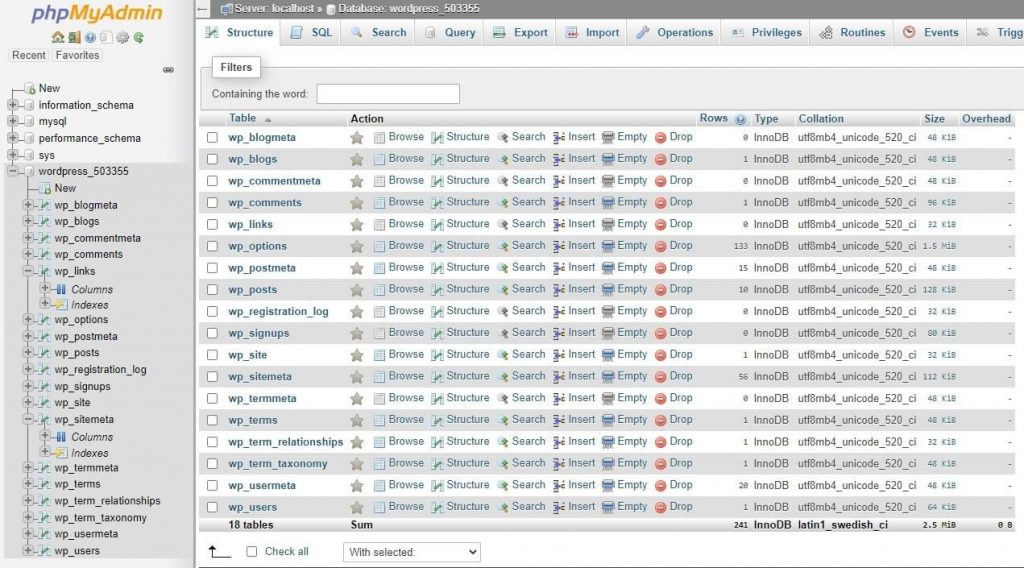This screenshot has height=568, width=1024.
Task: Expand performance_schema database node
Action: pyautogui.click(x=12, y=138)
